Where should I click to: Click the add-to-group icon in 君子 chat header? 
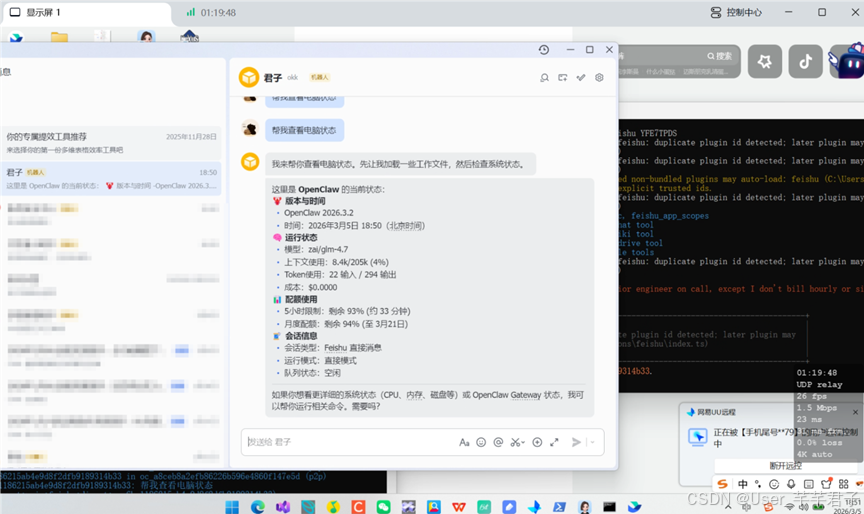point(563,78)
